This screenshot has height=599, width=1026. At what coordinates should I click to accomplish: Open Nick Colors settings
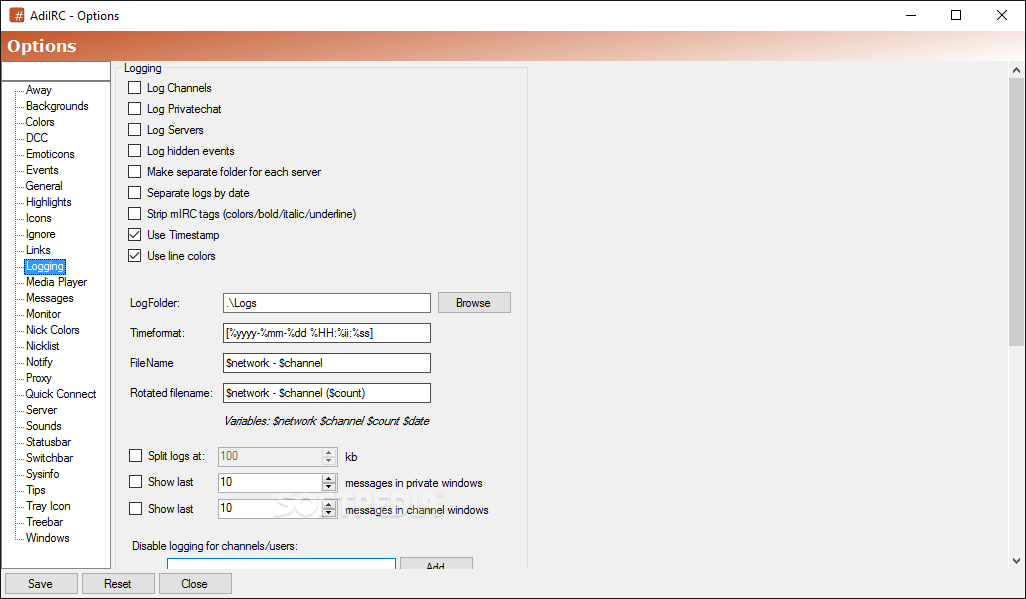pyautogui.click(x=52, y=330)
